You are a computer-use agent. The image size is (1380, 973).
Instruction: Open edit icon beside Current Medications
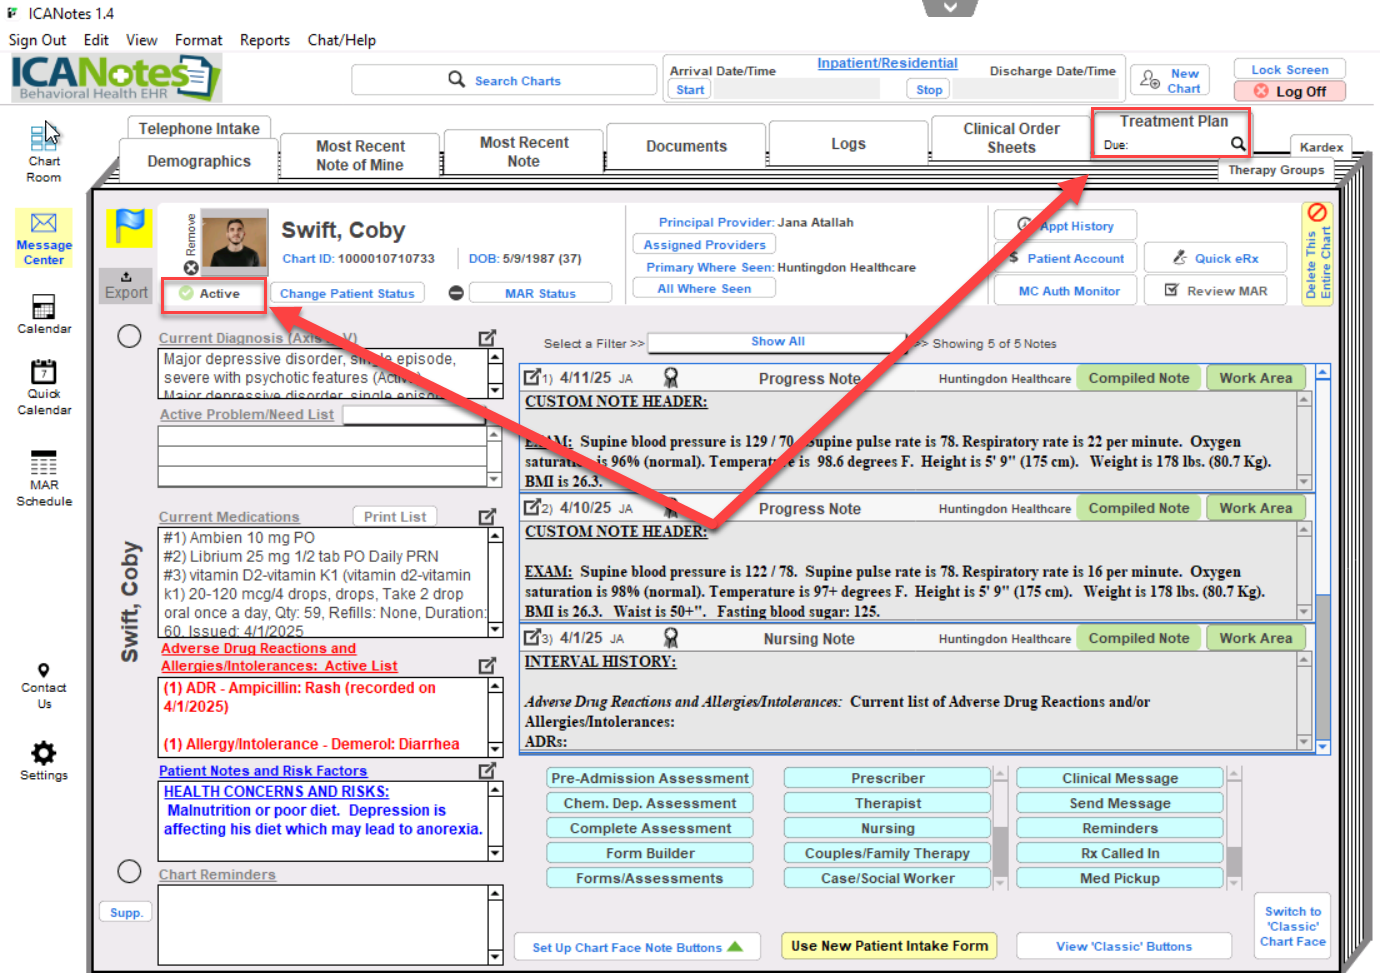pos(487,516)
